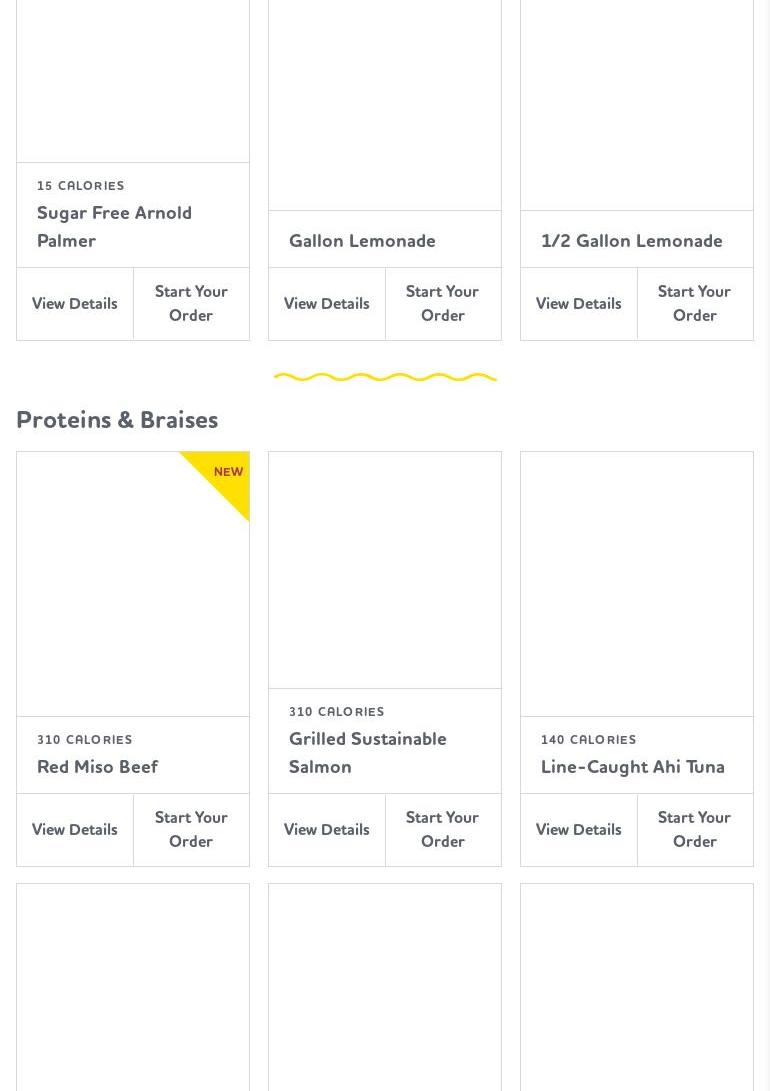Open the Red Miso Beef title link
The width and height of the screenshot is (770, 1091).
click(x=97, y=767)
